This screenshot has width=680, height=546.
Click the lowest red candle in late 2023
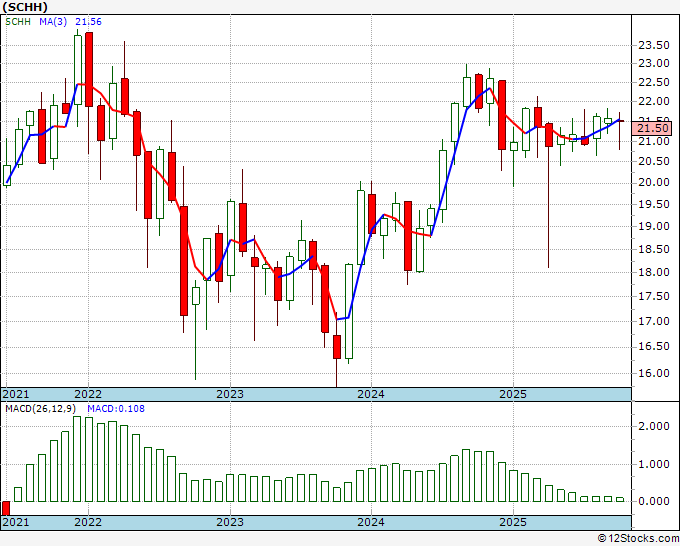pyautogui.click(x=337, y=347)
